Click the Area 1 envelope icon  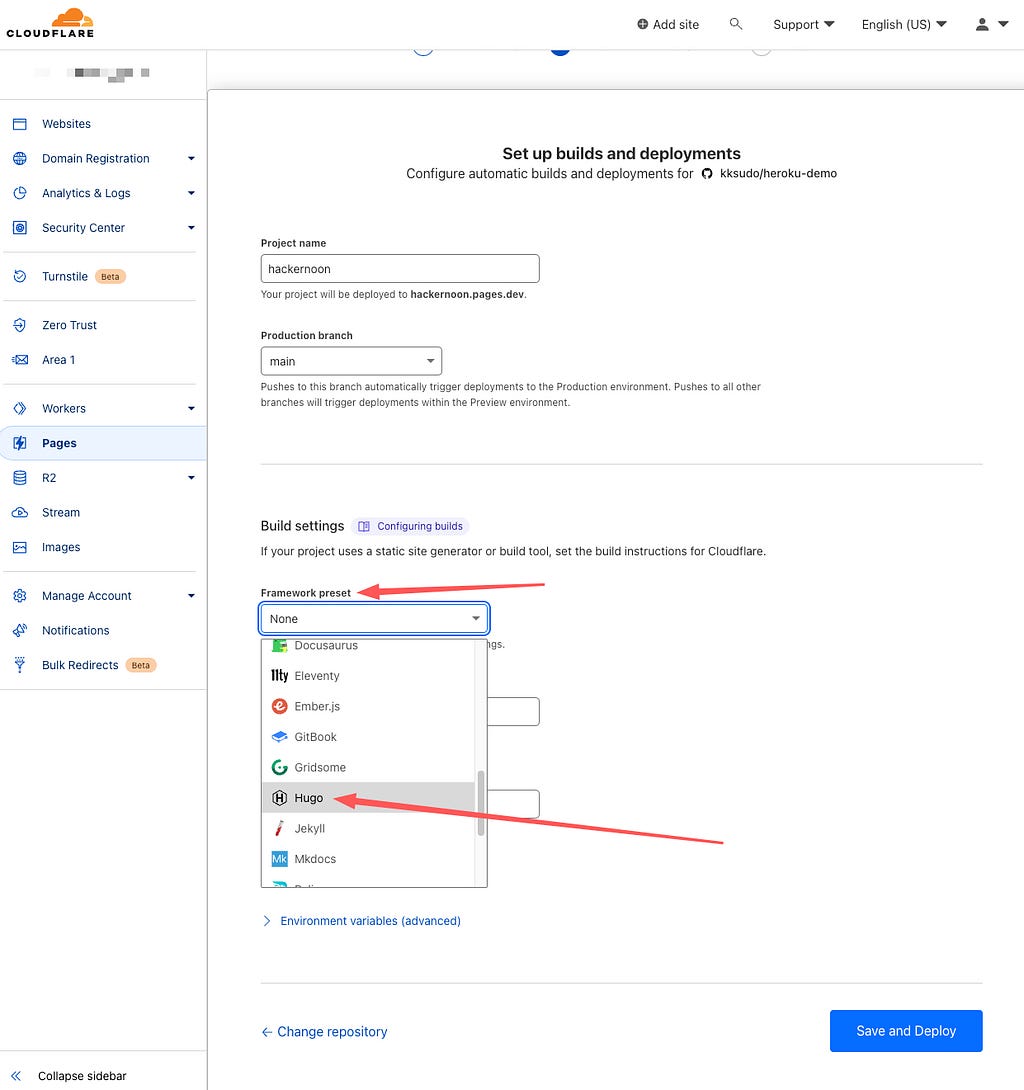(x=19, y=360)
